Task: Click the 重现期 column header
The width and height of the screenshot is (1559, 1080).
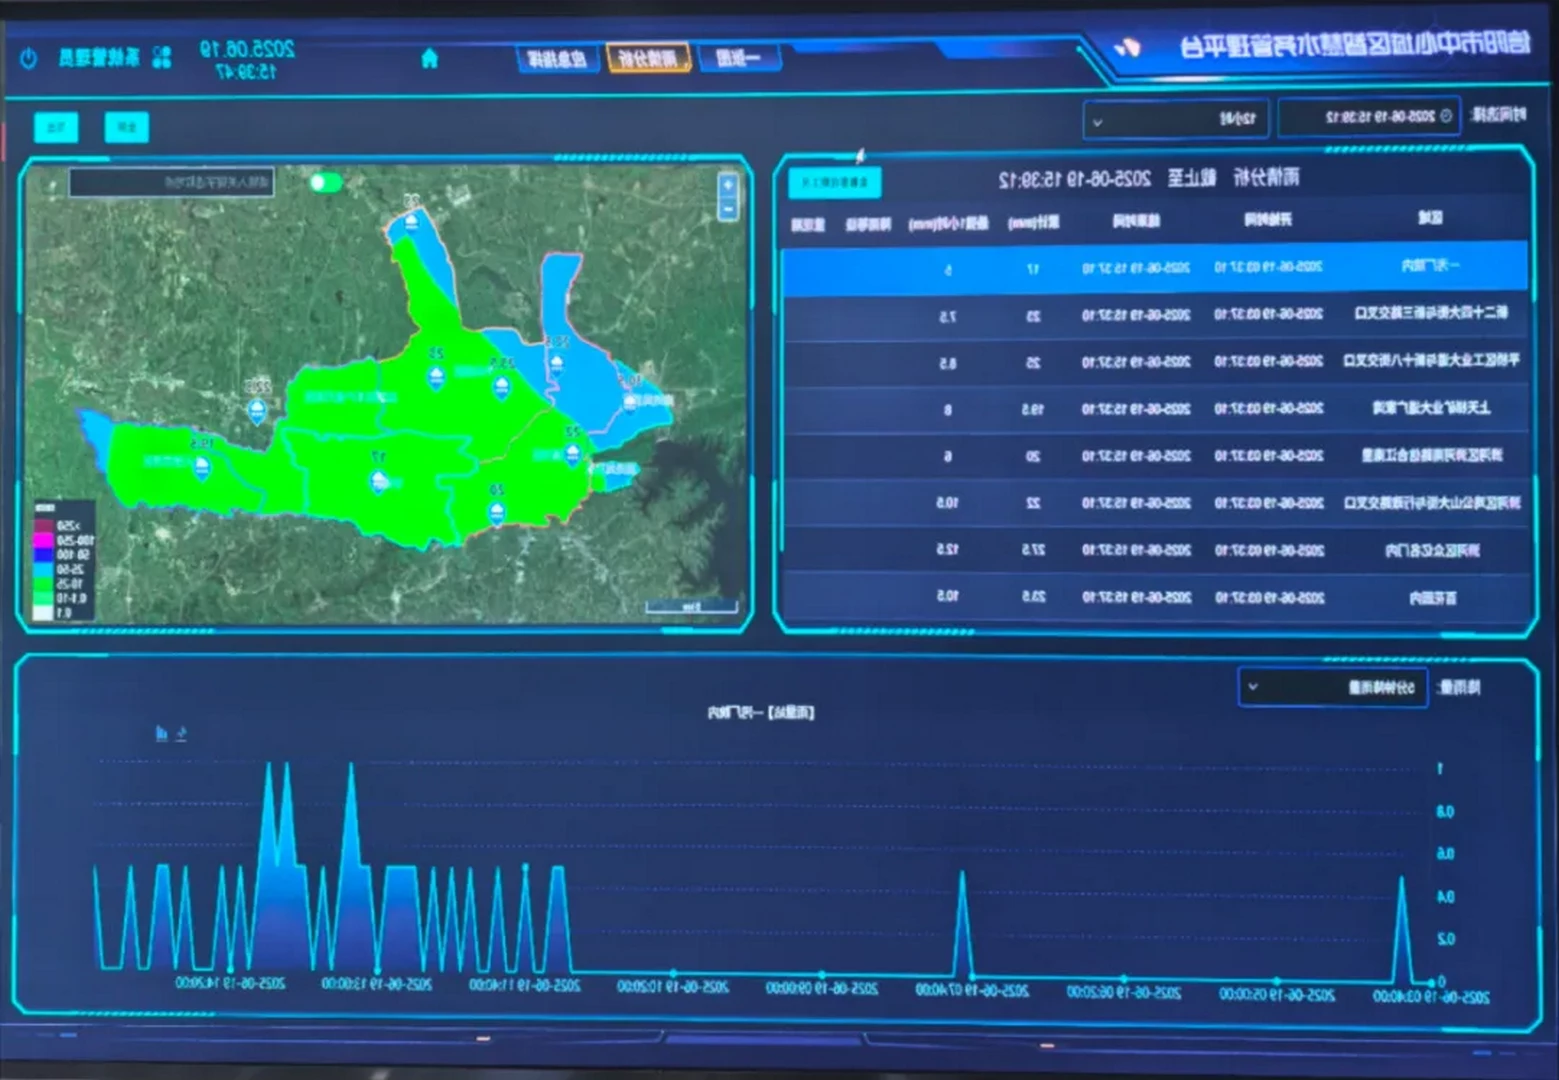Action: [x=808, y=225]
